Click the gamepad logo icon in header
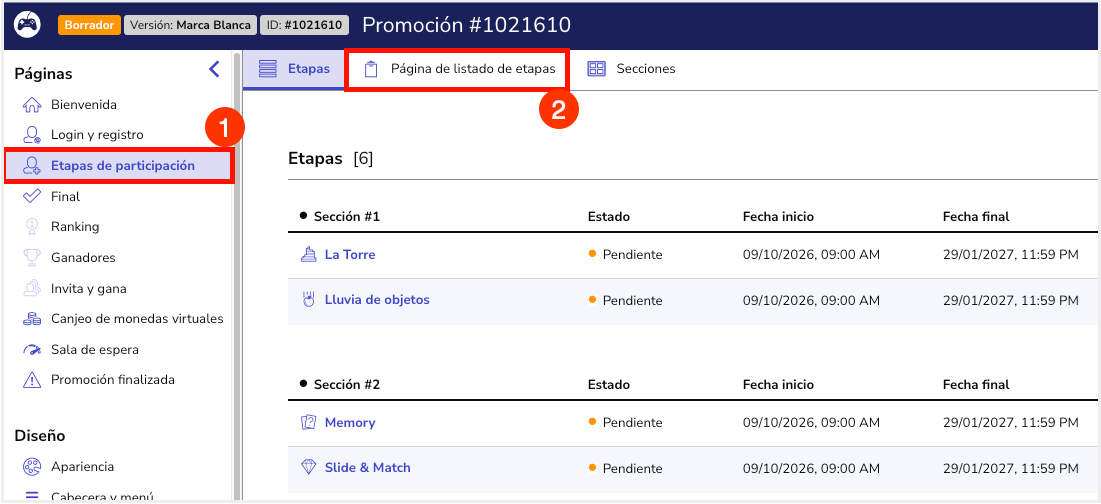1101x504 pixels. pyautogui.click(x=27, y=25)
